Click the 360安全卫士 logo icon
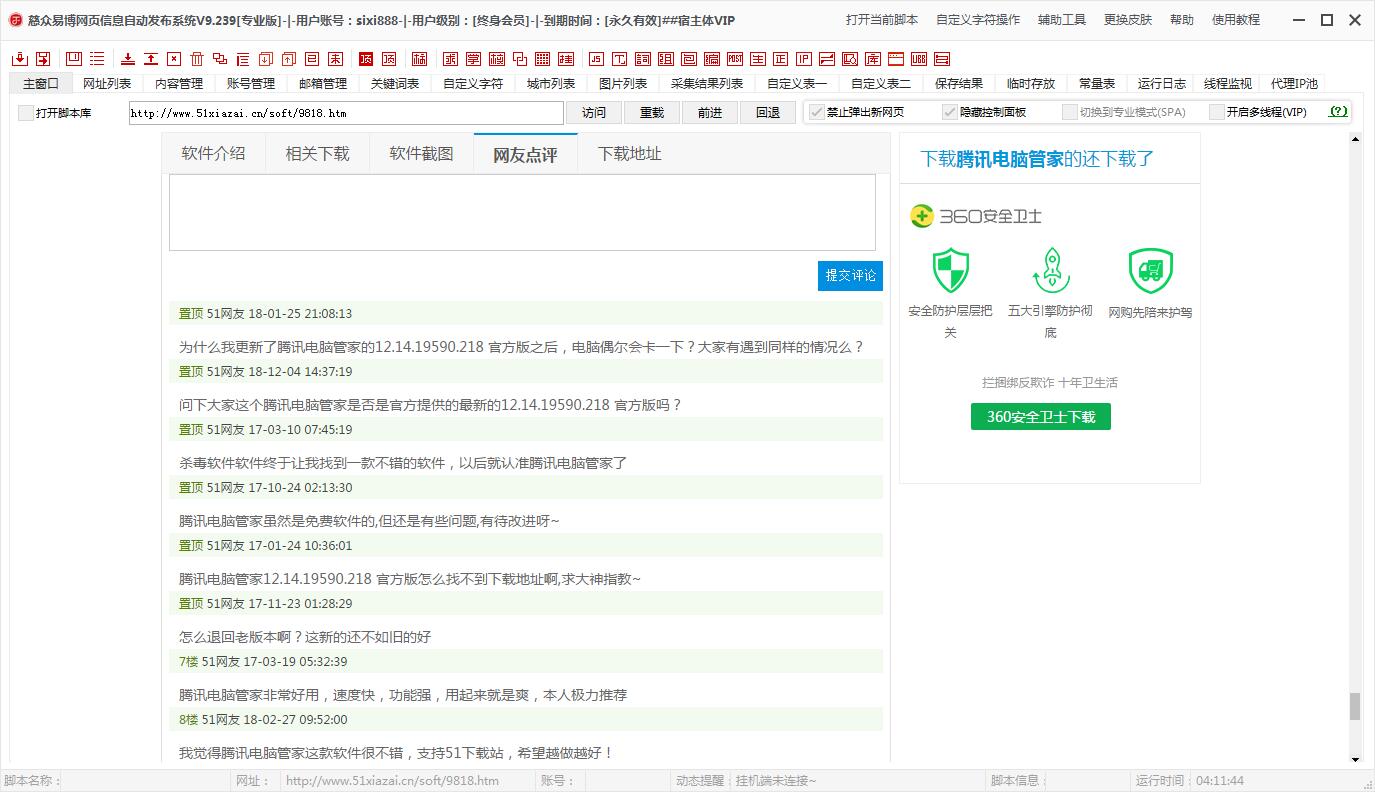 pyautogui.click(x=921, y=216)
